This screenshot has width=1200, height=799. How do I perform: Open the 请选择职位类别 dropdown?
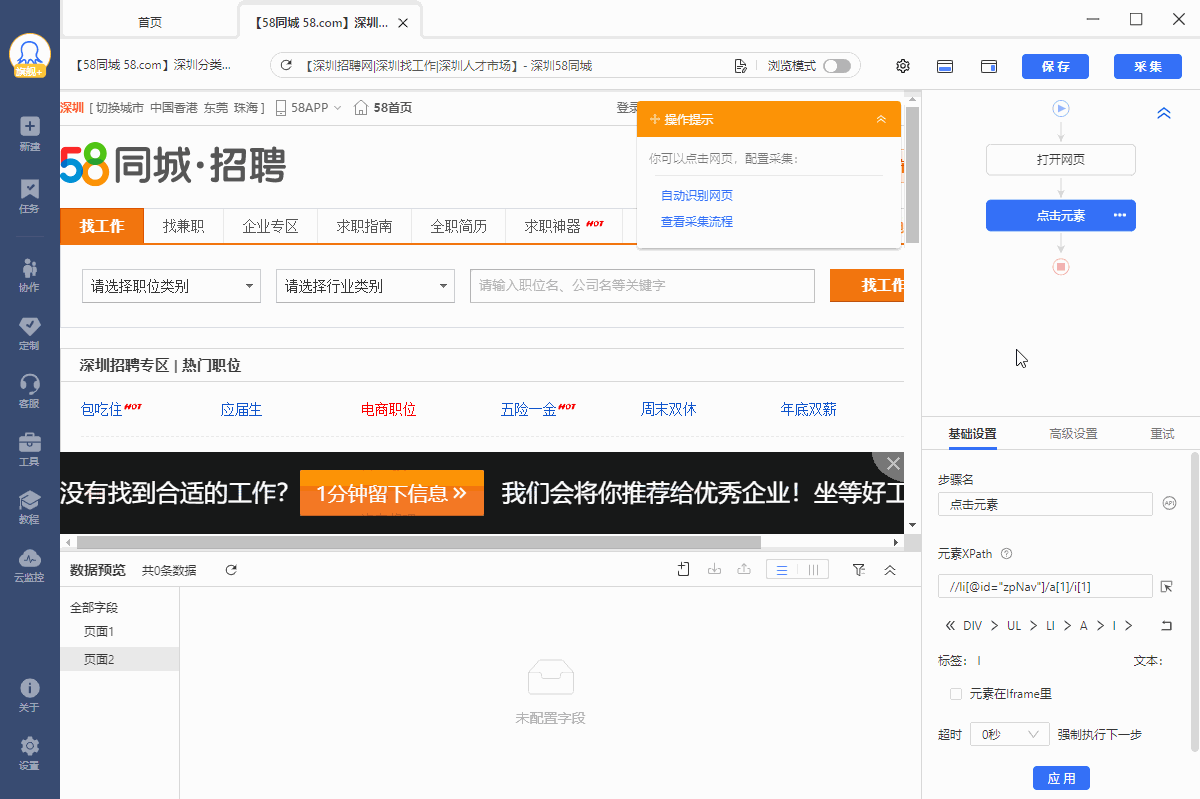171,286
